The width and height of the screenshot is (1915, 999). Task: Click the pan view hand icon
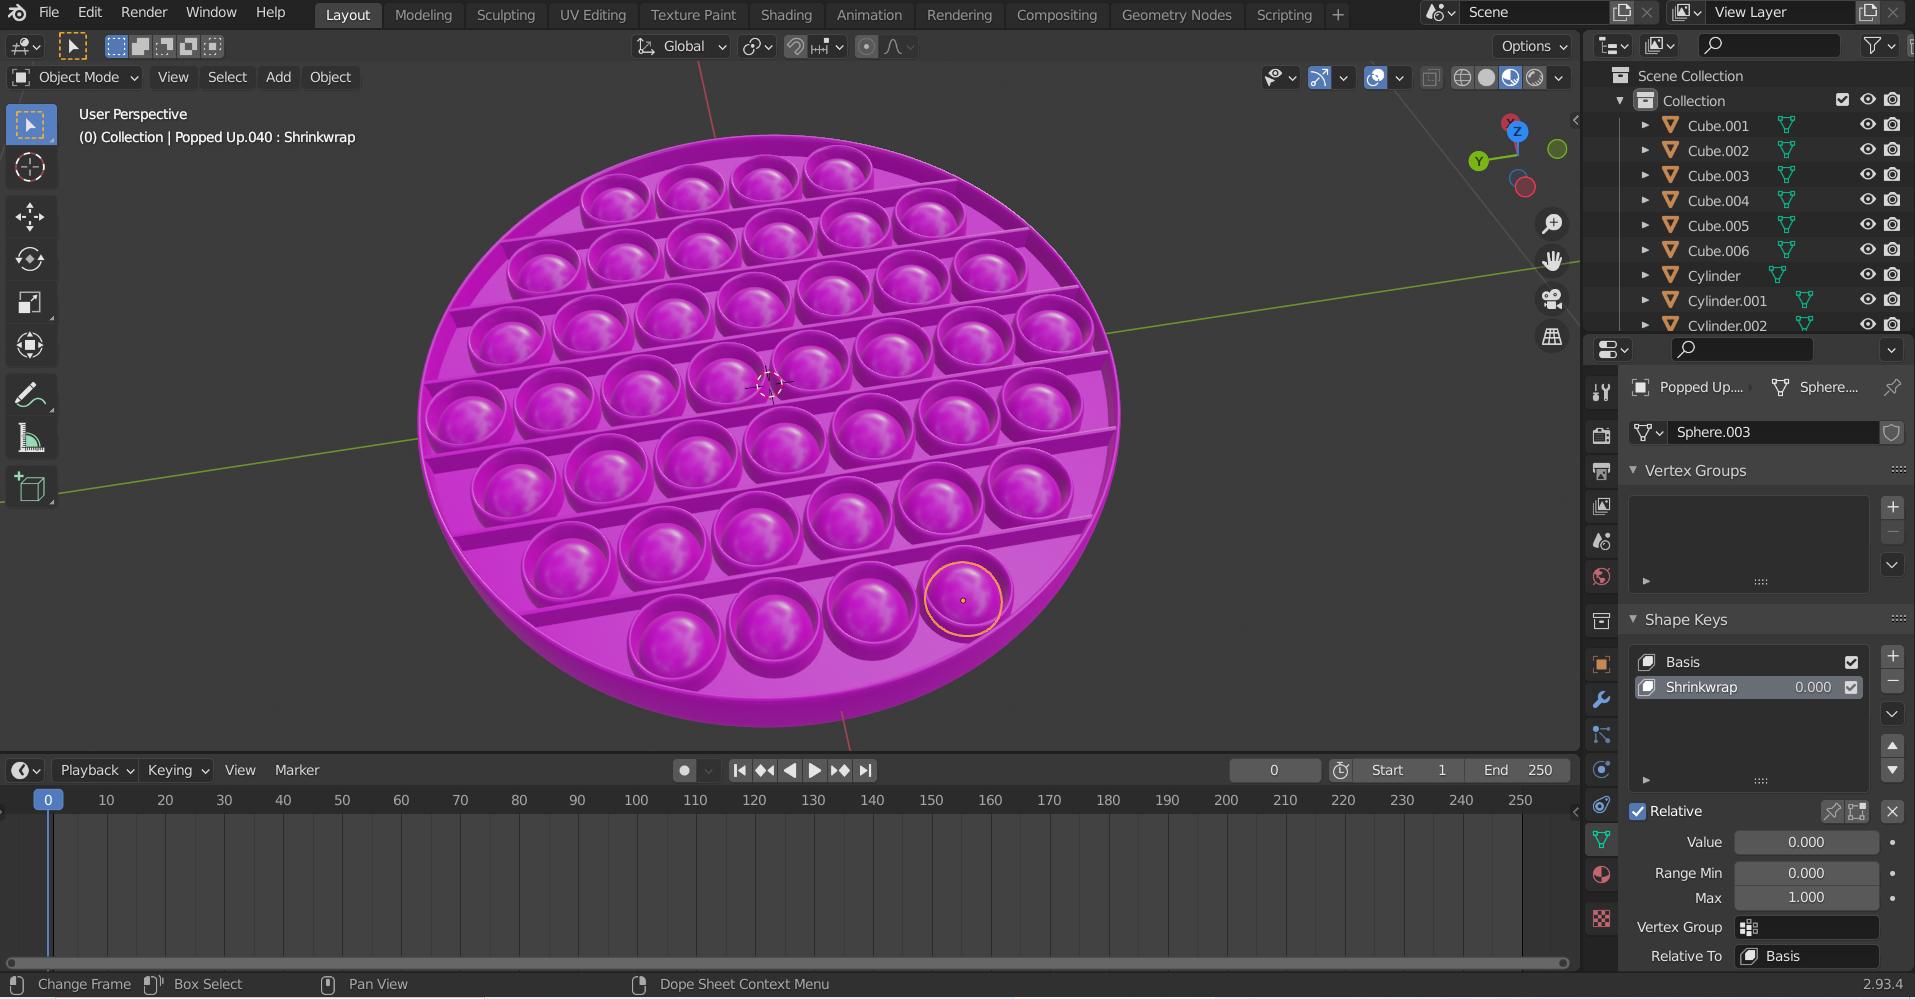1552,262
